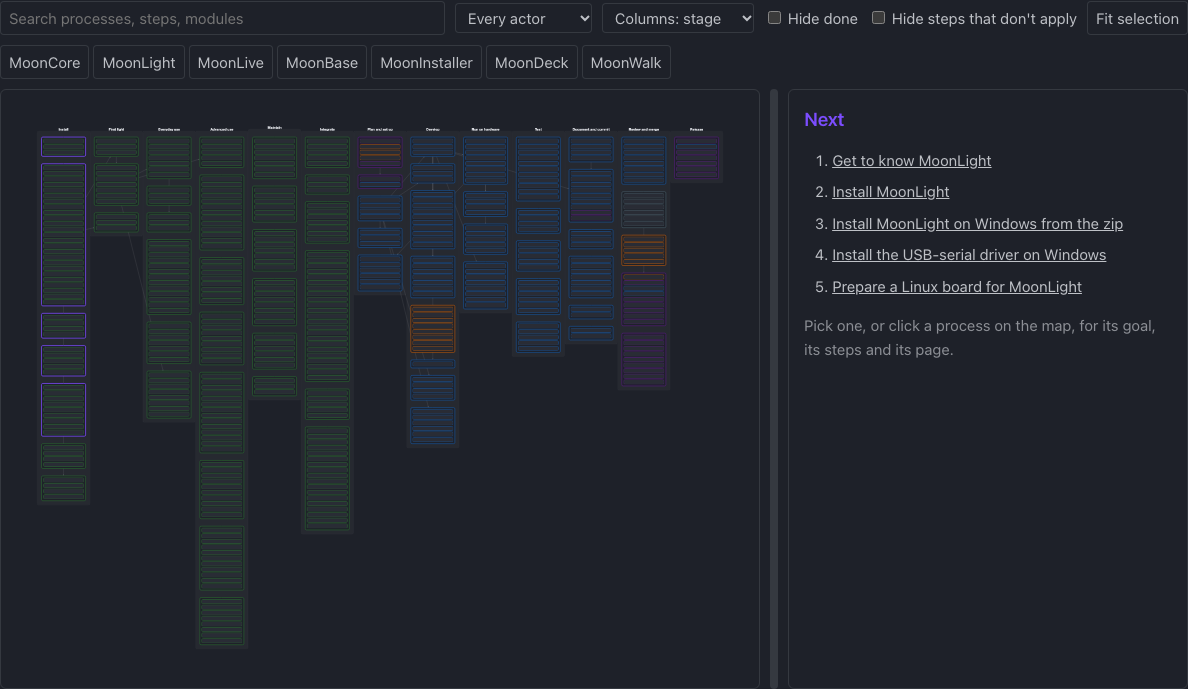Image resolution: width=1188 pixels, height=689 pixels.
Task: Select the MoonLight module filter
Action: click(139, 62)
